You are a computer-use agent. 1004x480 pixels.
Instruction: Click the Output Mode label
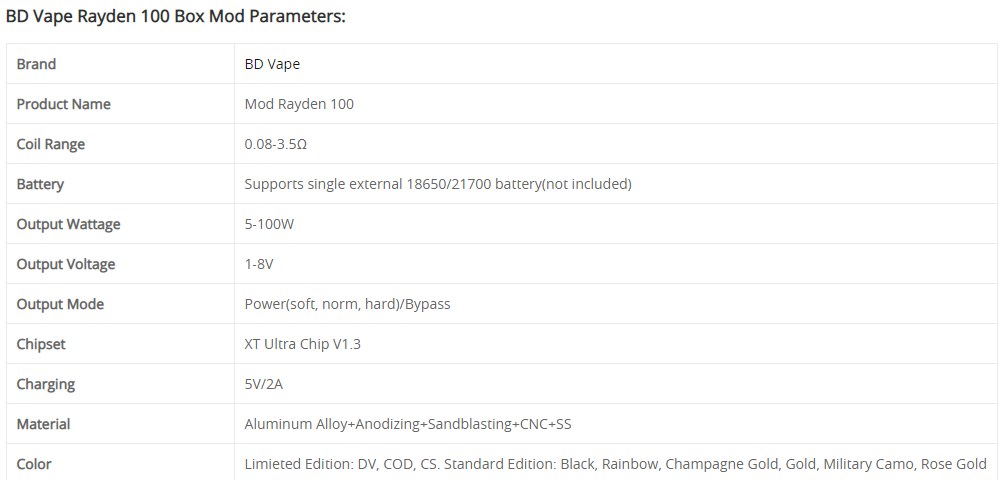[x=60, y=304]
